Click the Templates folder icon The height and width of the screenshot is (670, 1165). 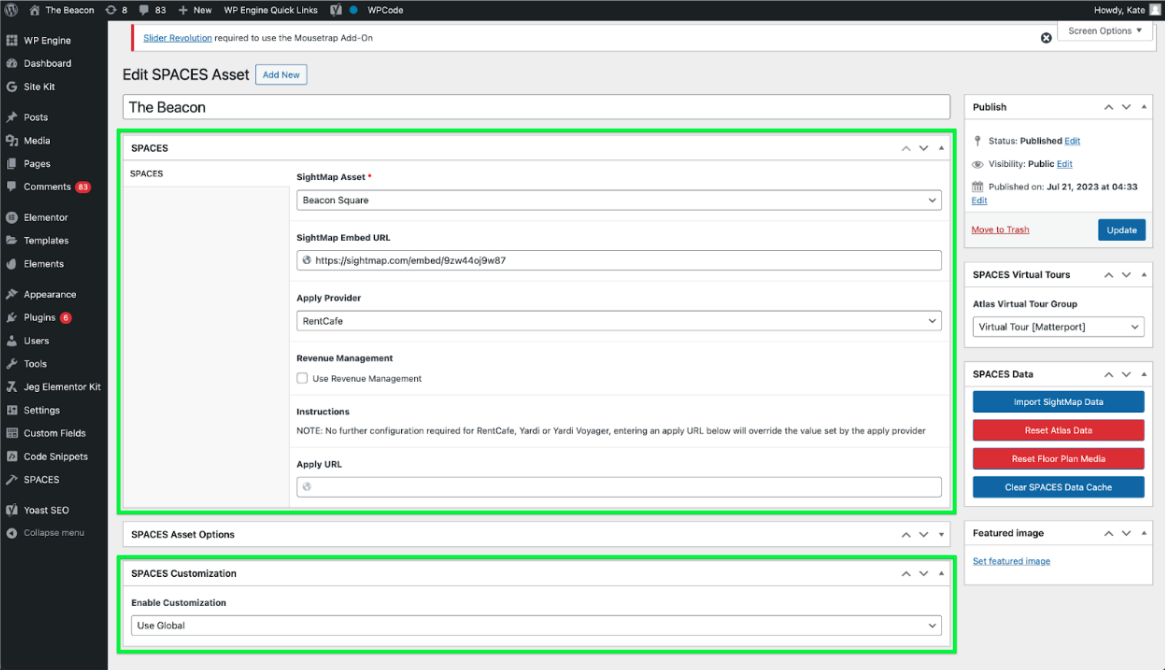pos(12,240)
